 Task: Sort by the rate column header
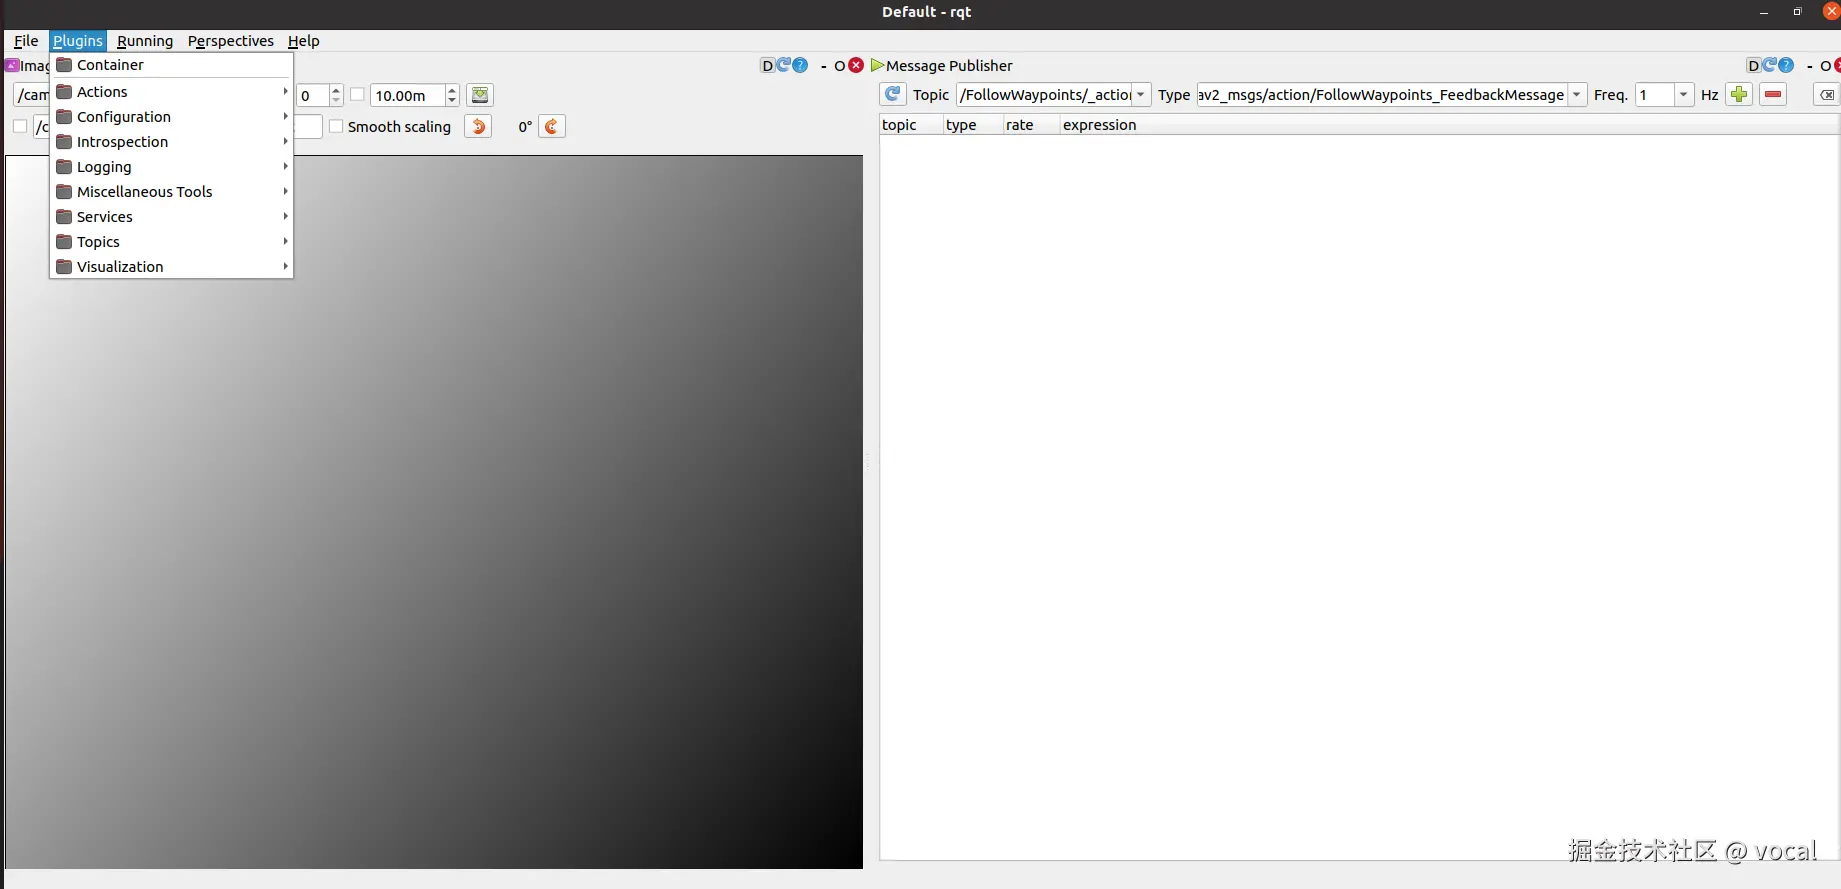click(x=1031, y=125)
